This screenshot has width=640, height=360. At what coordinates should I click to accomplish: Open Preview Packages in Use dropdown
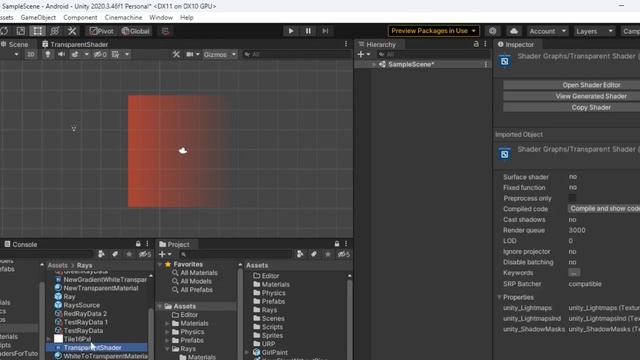click(433, 31)
